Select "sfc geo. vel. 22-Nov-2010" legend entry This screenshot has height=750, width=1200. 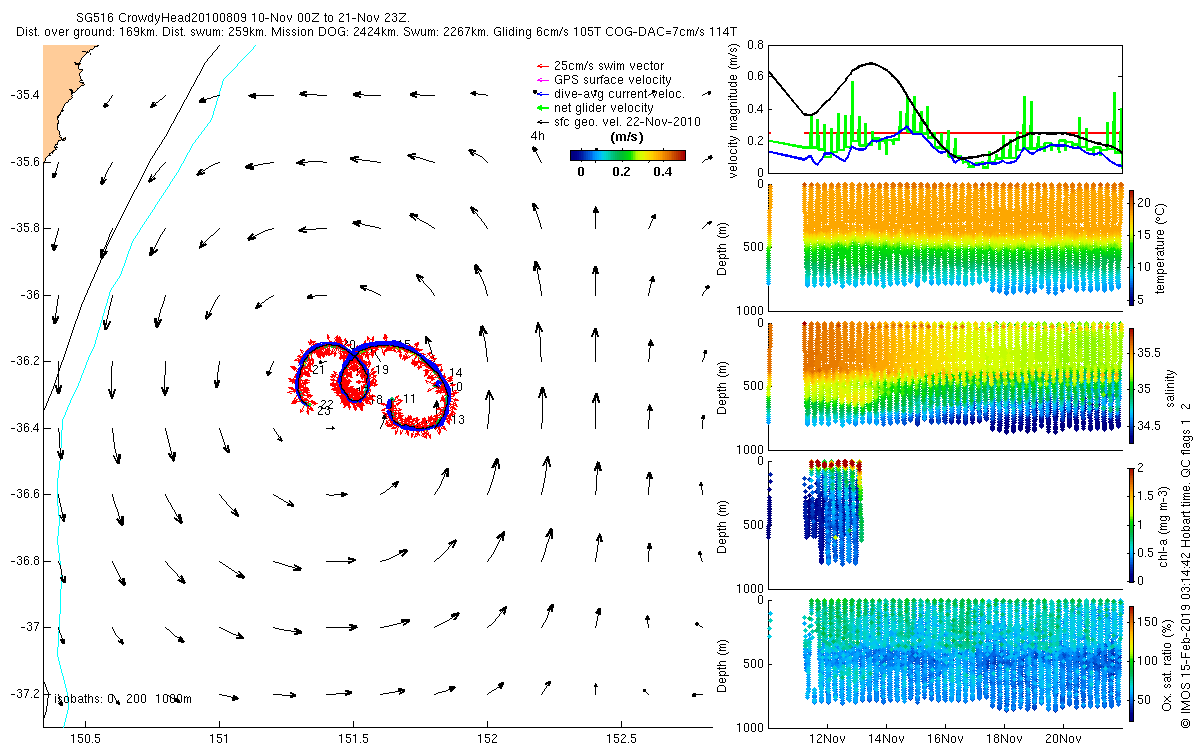[627, 122]
